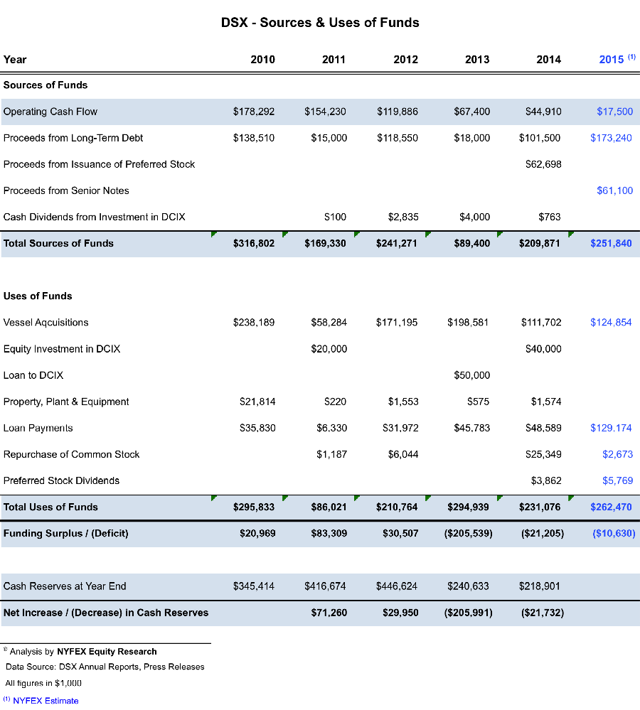Select the $295,833 total uses cell
Screen dimensions: 640x710
(254, 507)
